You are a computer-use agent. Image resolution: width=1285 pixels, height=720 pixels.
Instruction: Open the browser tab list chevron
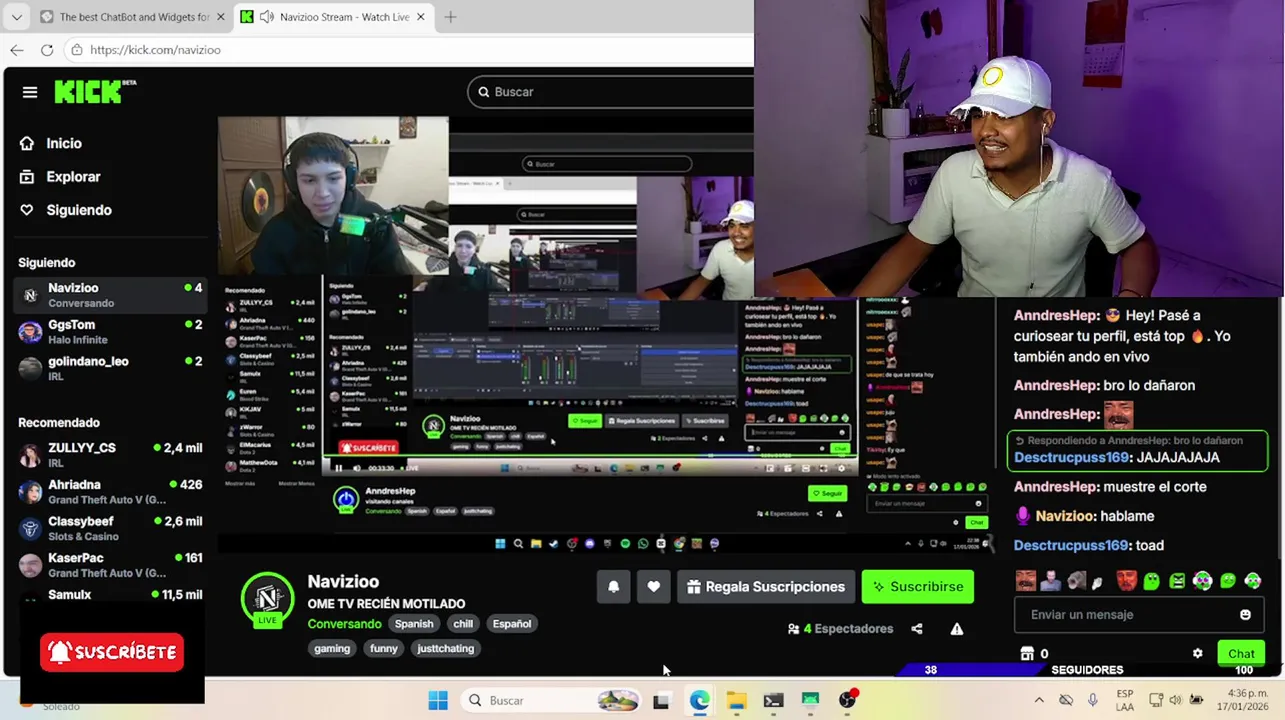16,17
